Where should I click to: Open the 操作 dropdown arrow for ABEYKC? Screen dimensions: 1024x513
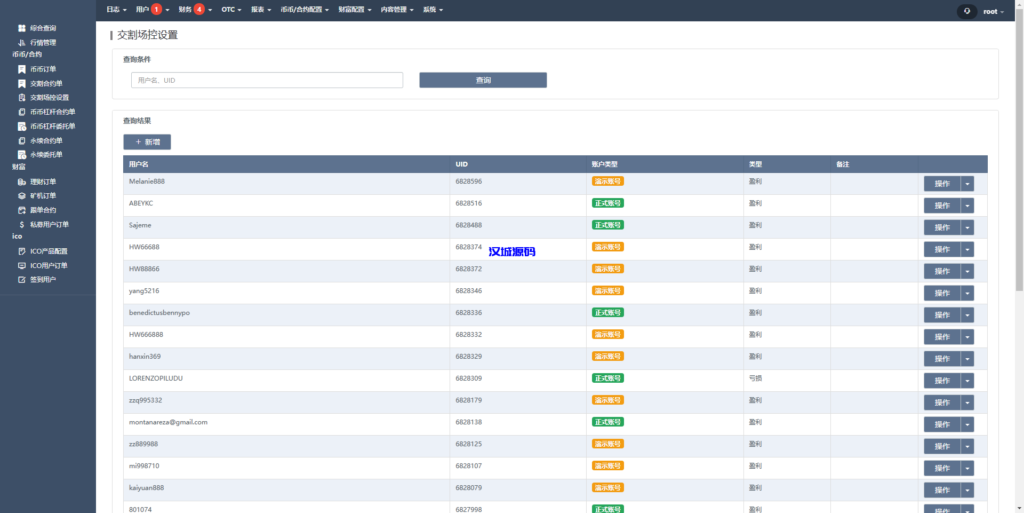click(967, 205)
